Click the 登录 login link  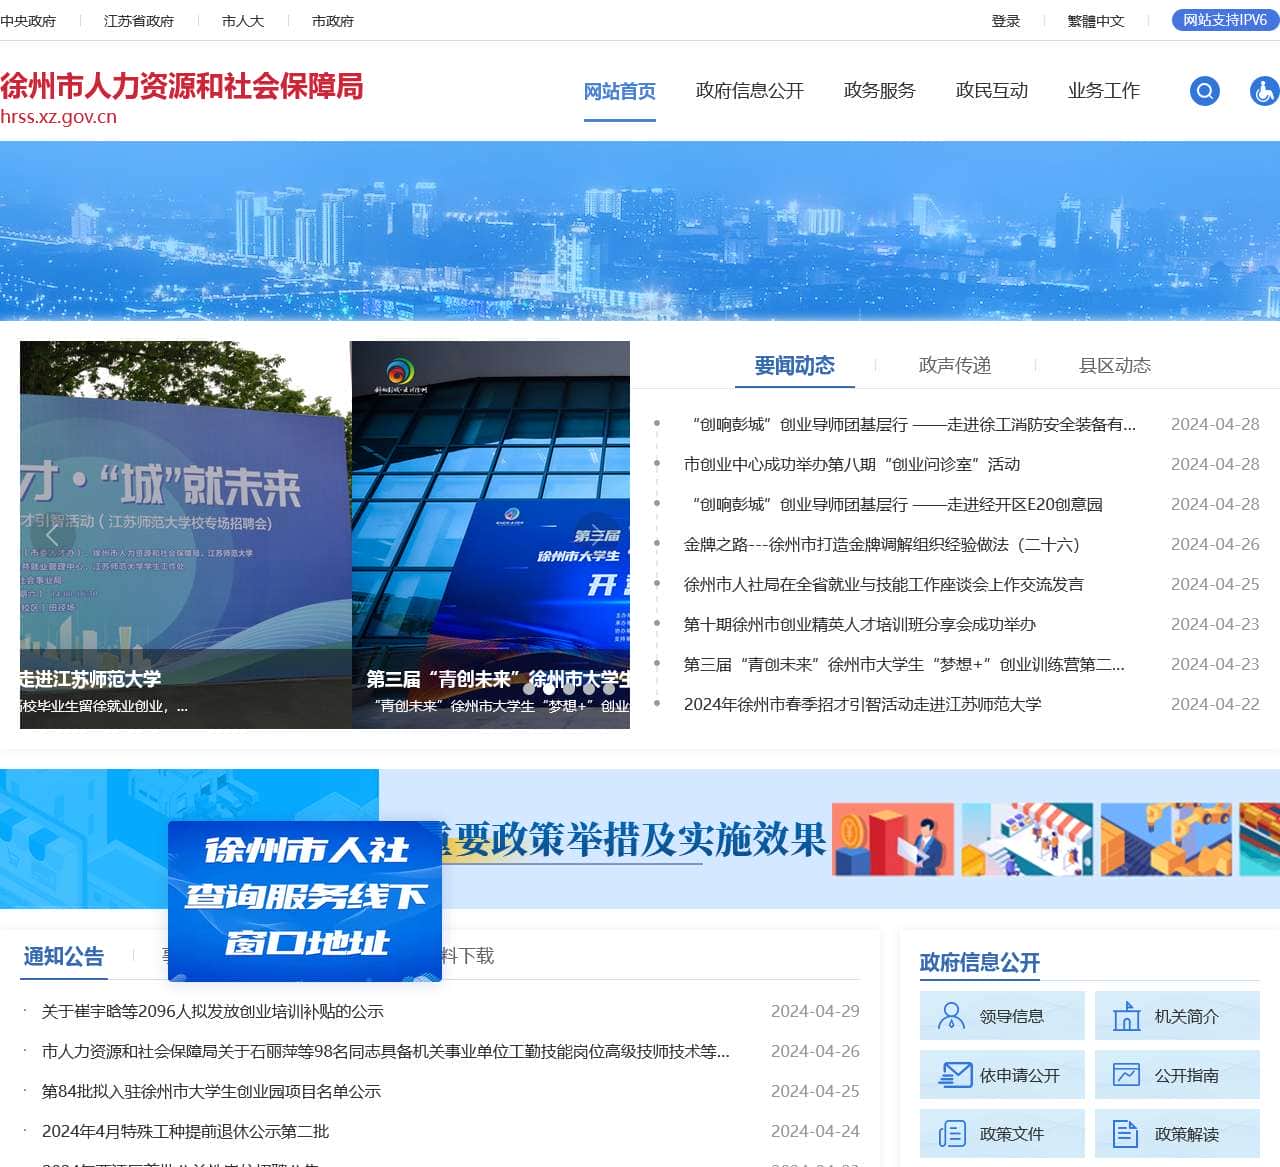coord(1005,21)
